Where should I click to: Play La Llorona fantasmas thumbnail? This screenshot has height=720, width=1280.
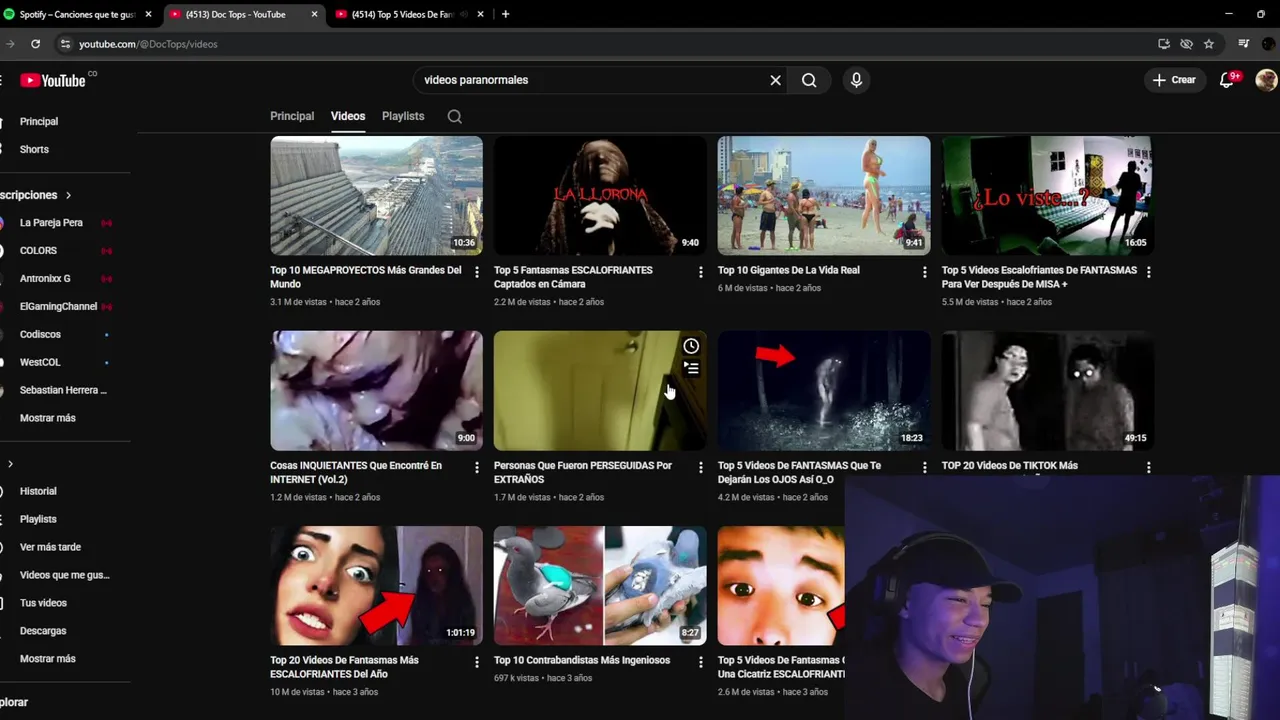(600, 196)
